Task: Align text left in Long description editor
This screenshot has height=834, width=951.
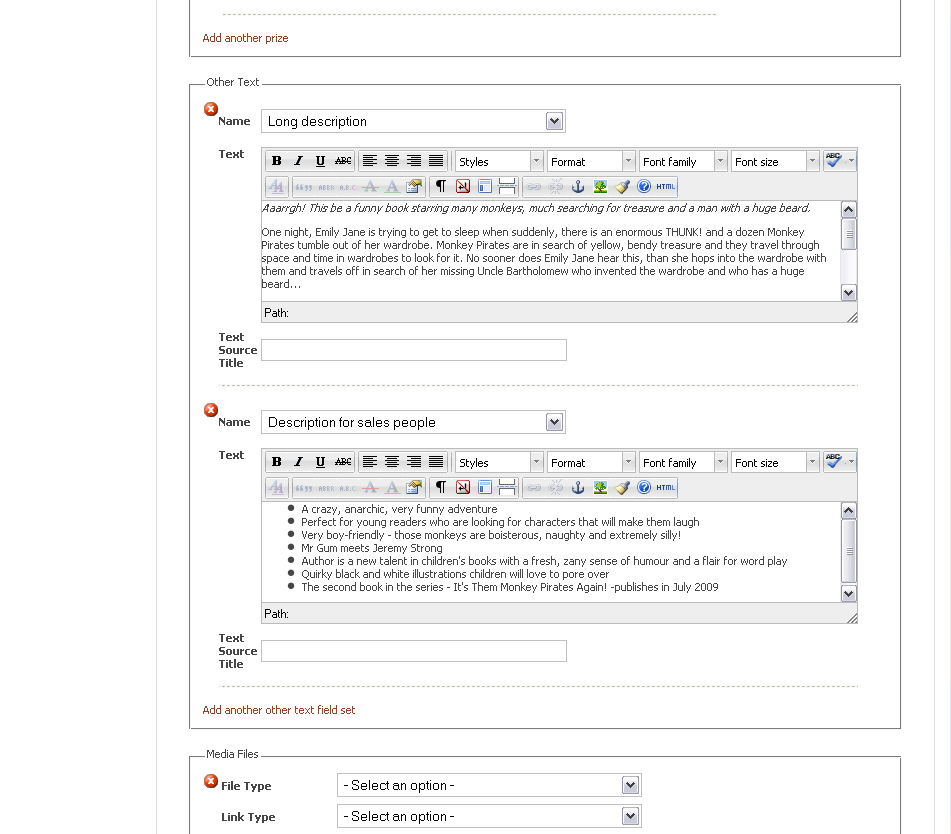Action: pyautogui.click(x=370, y=161)
